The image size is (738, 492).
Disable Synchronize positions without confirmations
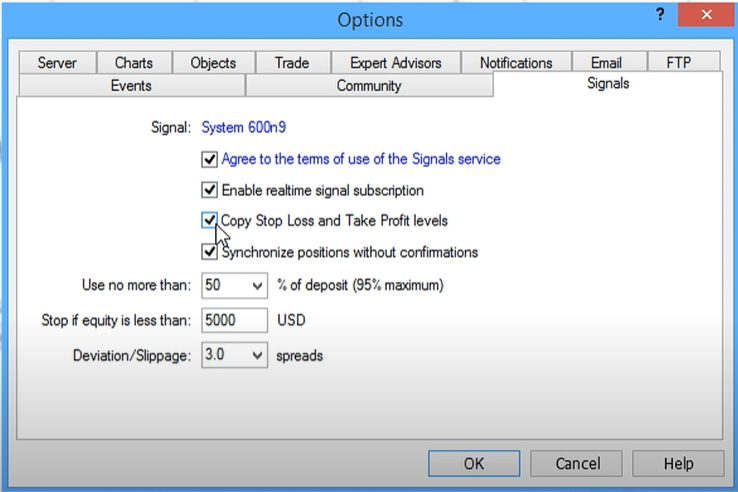[209, 252]
